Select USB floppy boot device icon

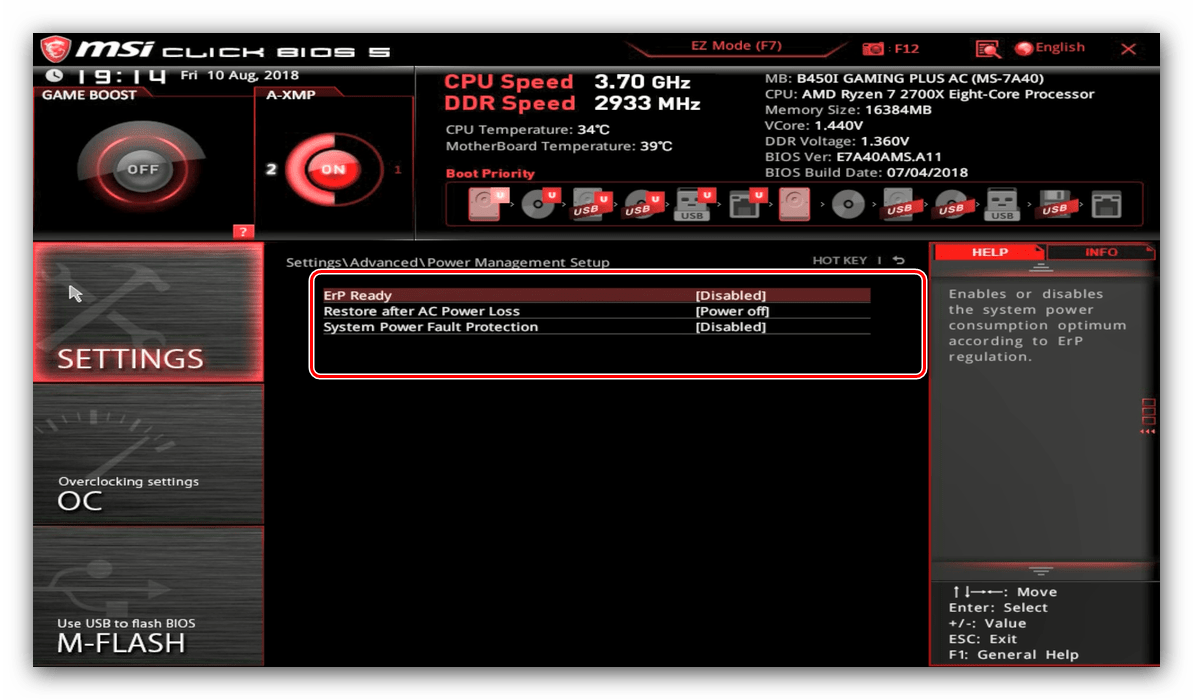click(x=1055, y=205)
